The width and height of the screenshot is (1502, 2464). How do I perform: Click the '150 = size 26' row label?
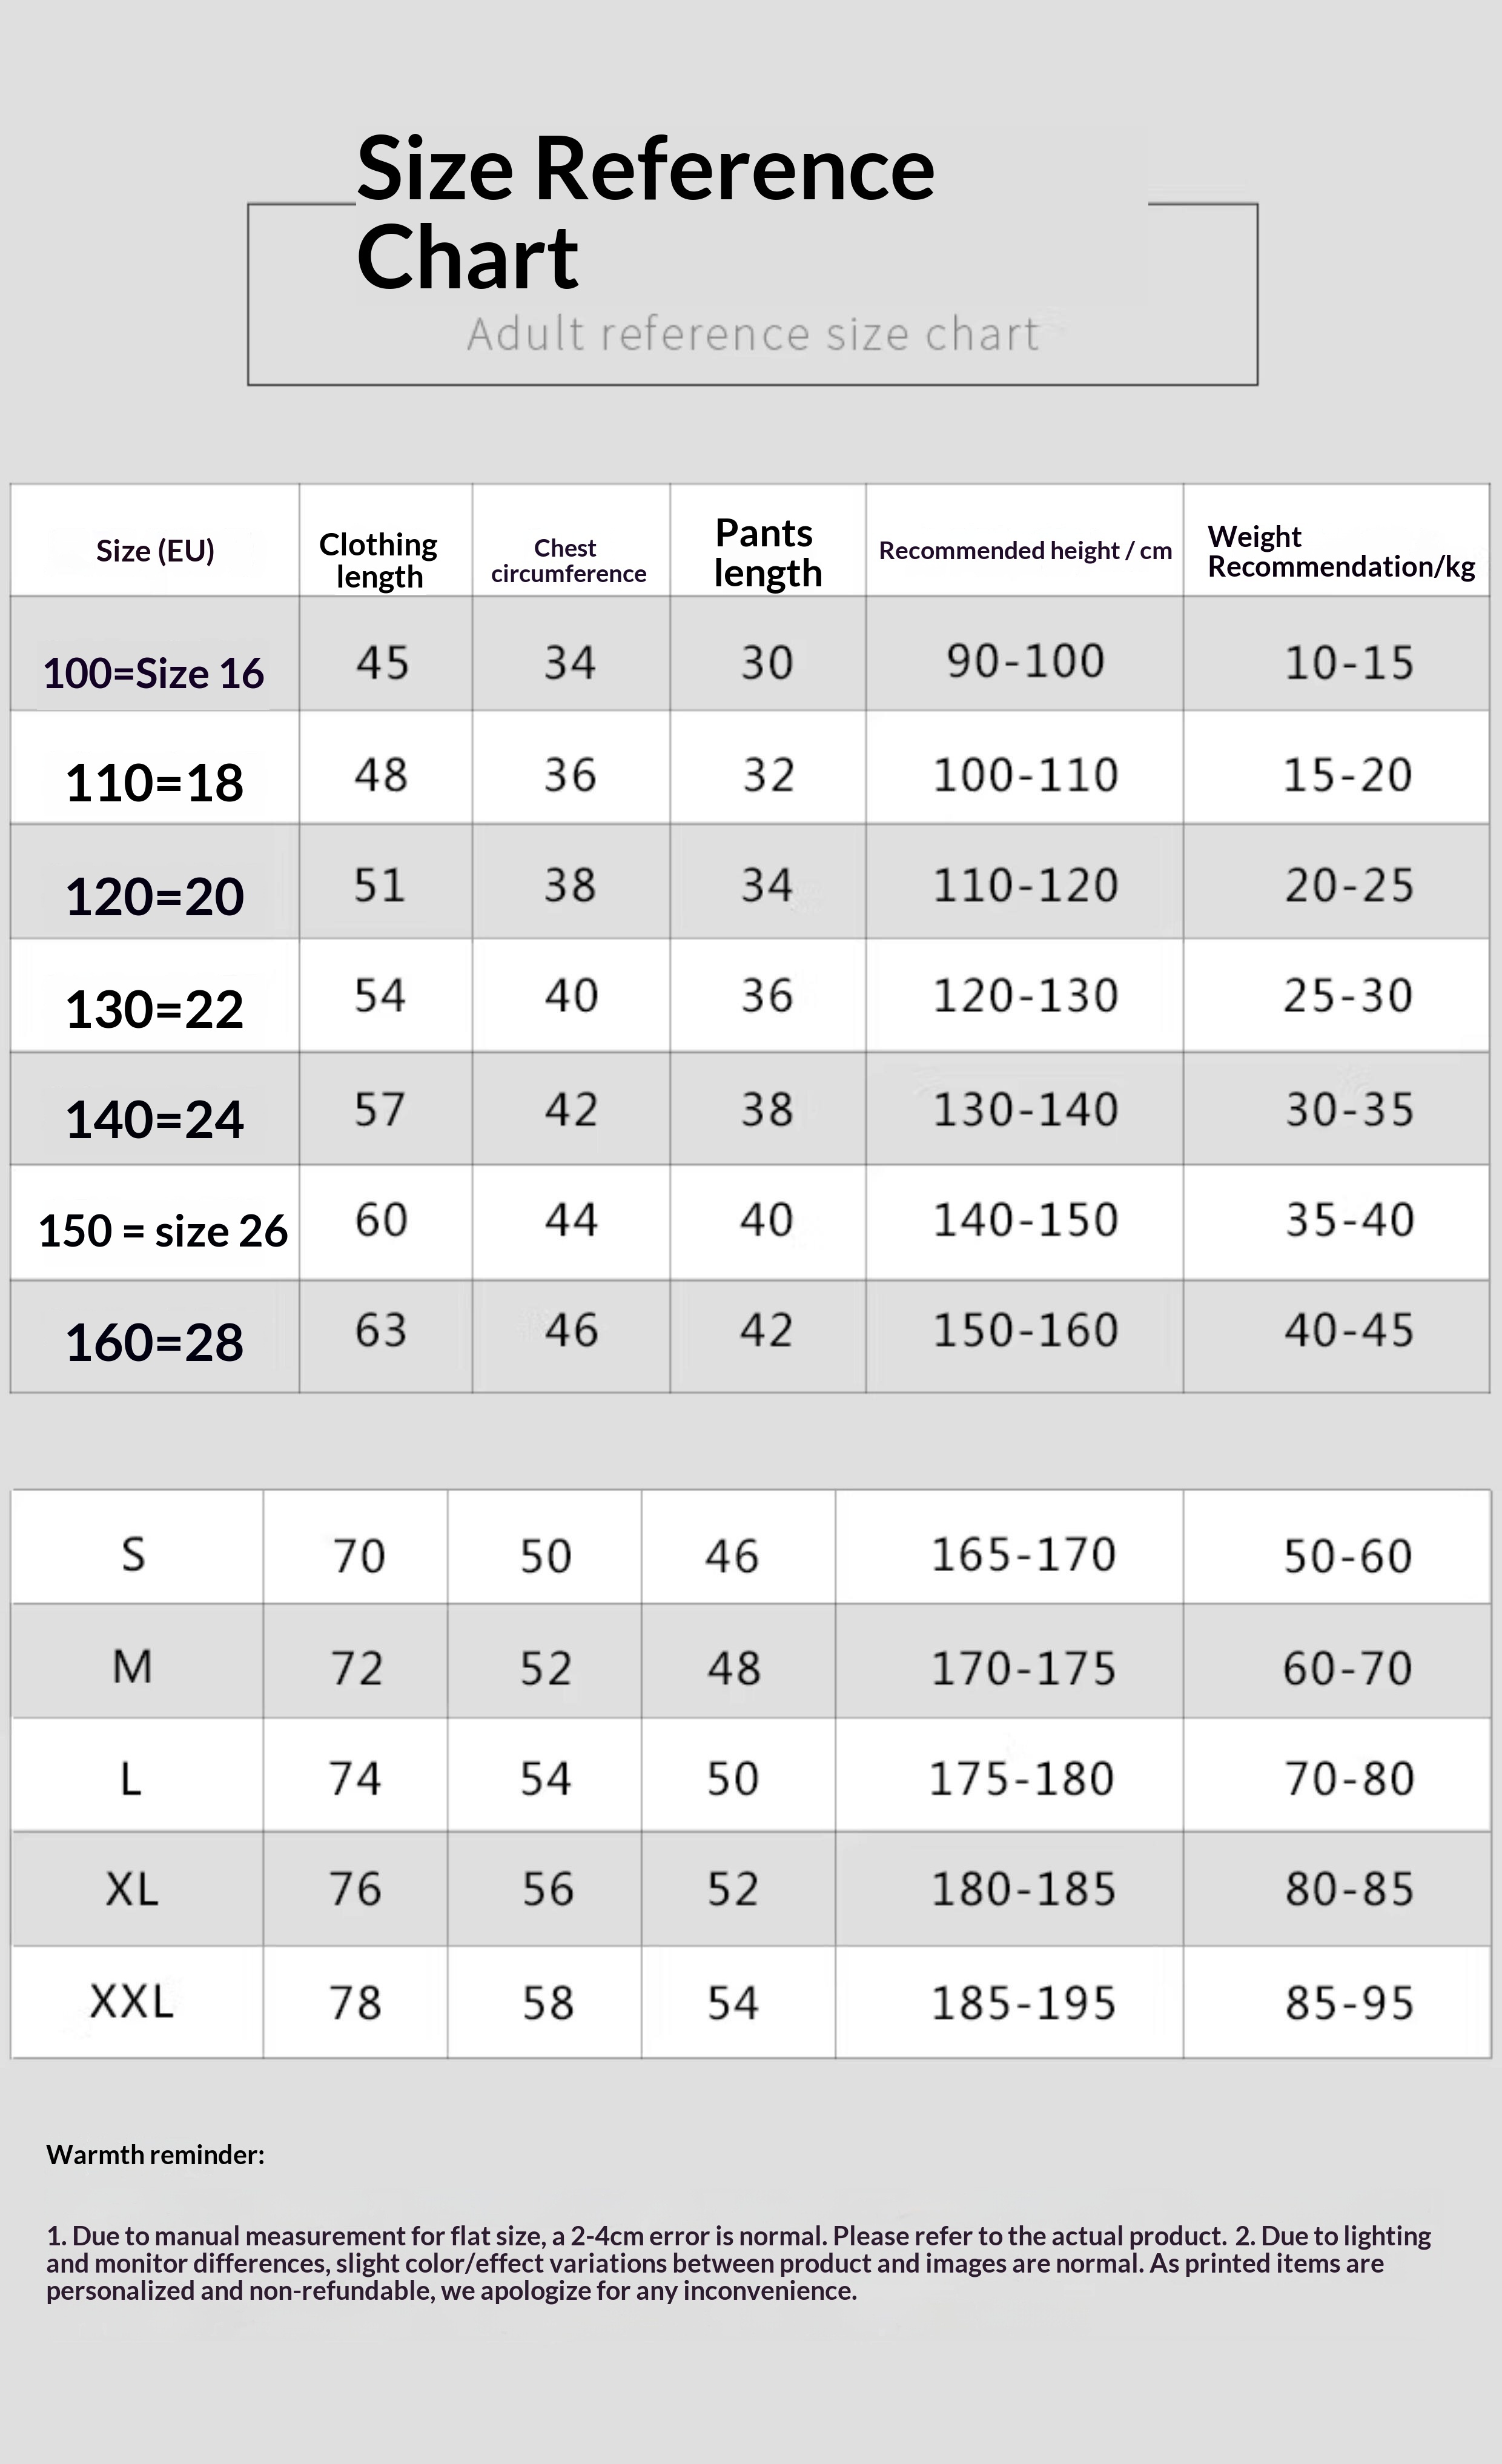162,1231
